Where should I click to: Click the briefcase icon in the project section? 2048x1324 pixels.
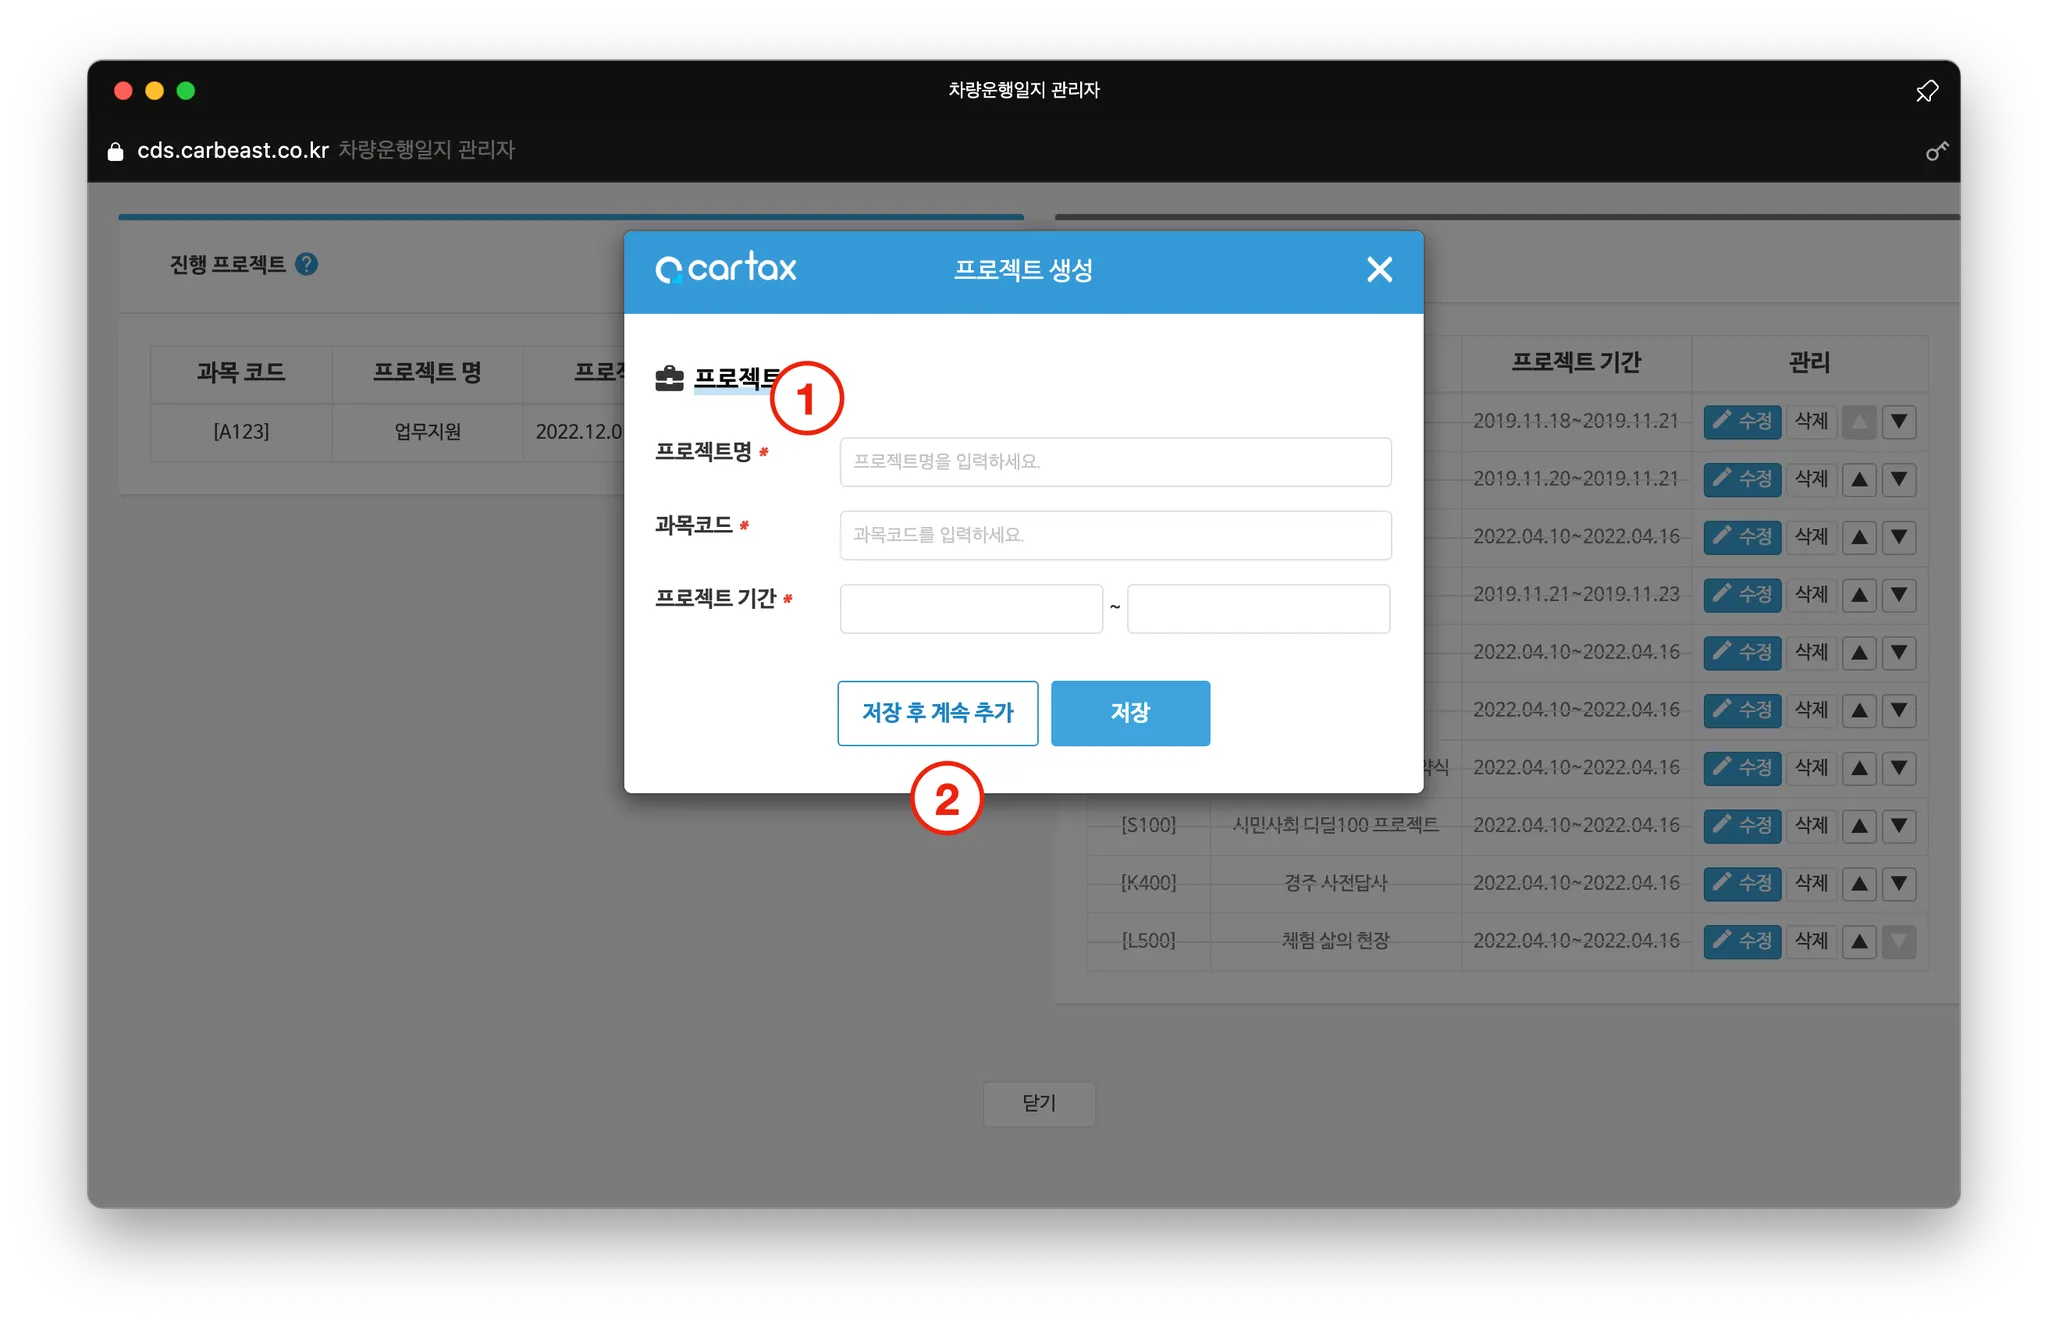(669, 378)
